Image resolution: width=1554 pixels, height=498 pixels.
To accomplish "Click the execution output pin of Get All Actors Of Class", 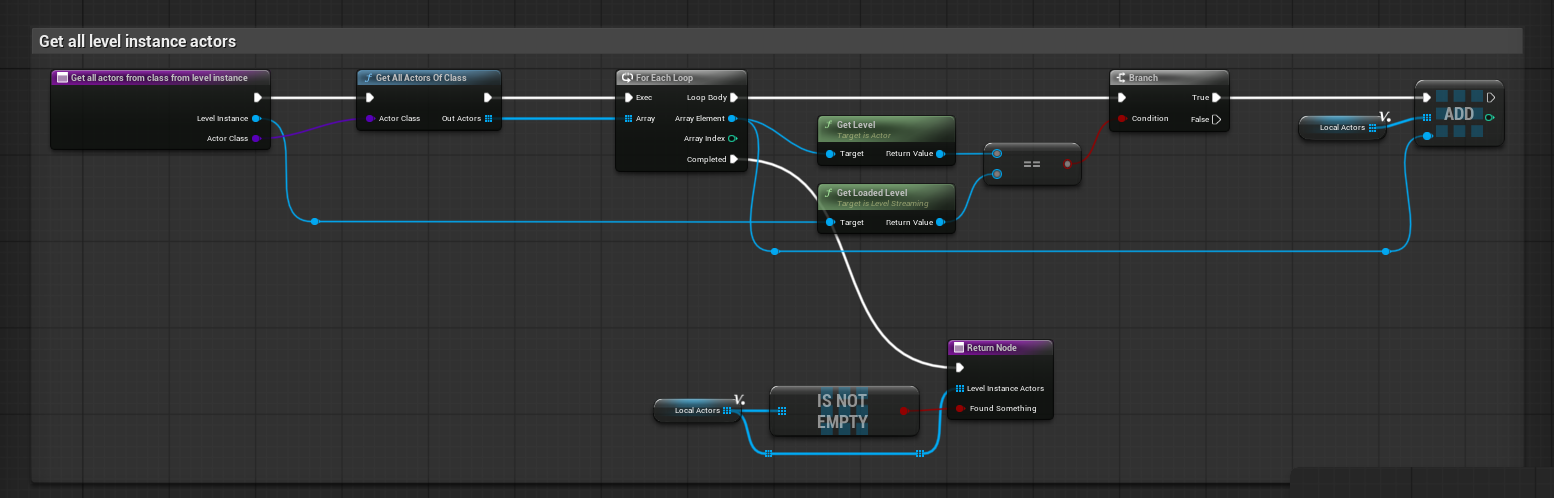I will click(x=488, y=98).
